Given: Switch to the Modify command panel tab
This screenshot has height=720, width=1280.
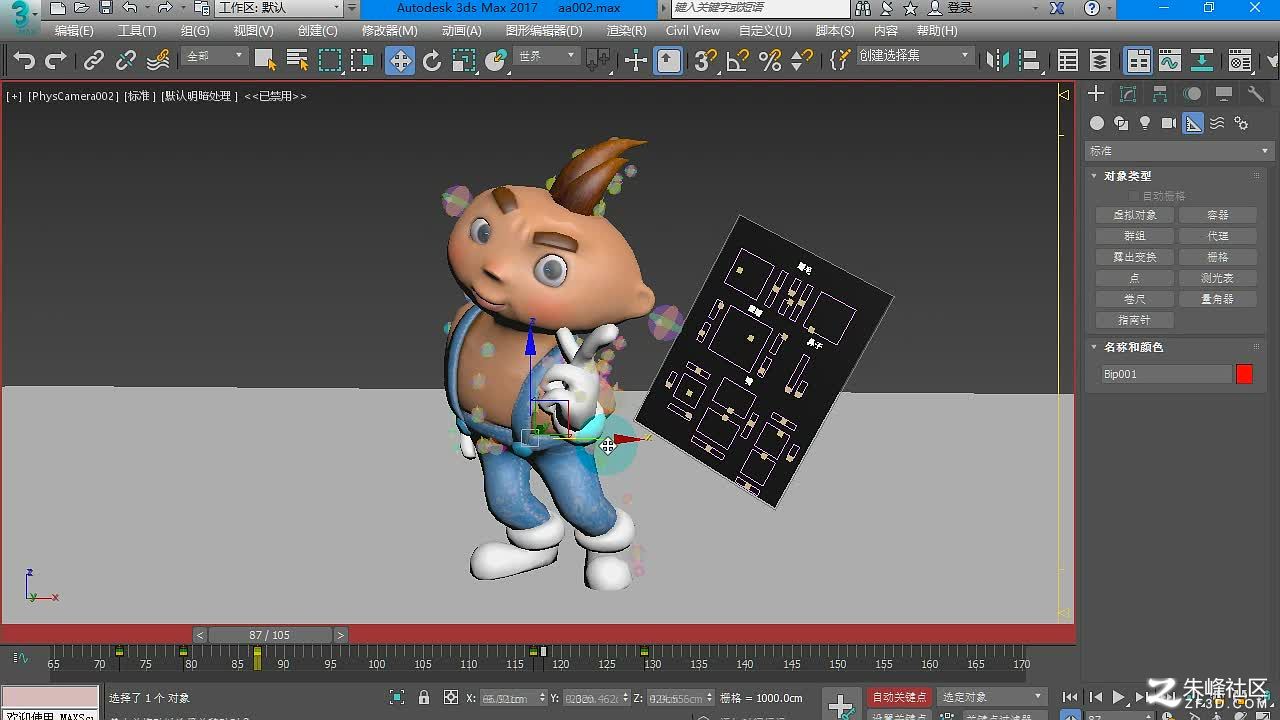Looking at the screenshot, I should pos(1128,94).
